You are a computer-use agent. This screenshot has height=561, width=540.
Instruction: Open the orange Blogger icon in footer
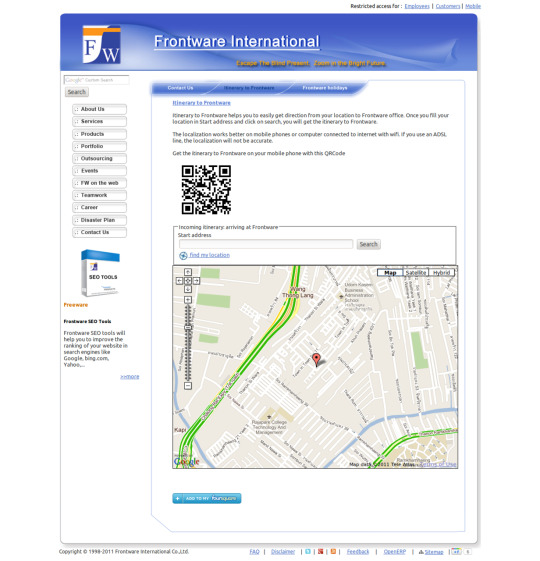click(333, 552)
